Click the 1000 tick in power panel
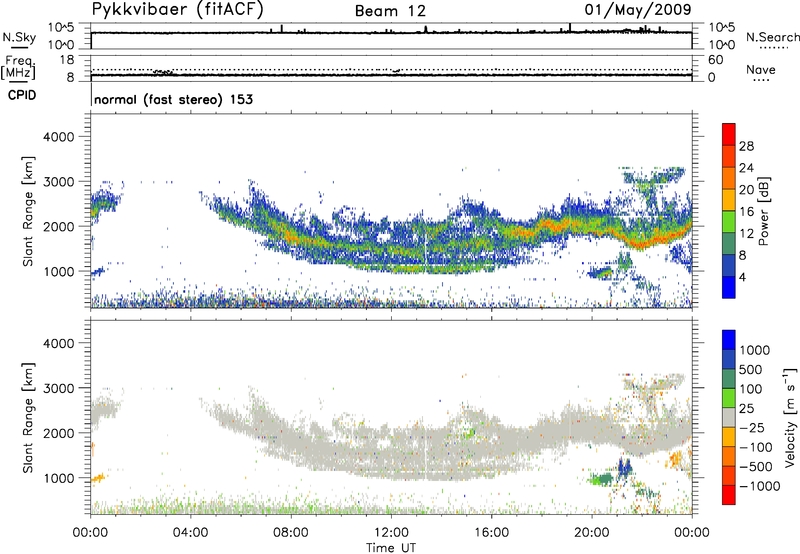The height and width of the screenshot is (554, 800). tap(58, 271)
